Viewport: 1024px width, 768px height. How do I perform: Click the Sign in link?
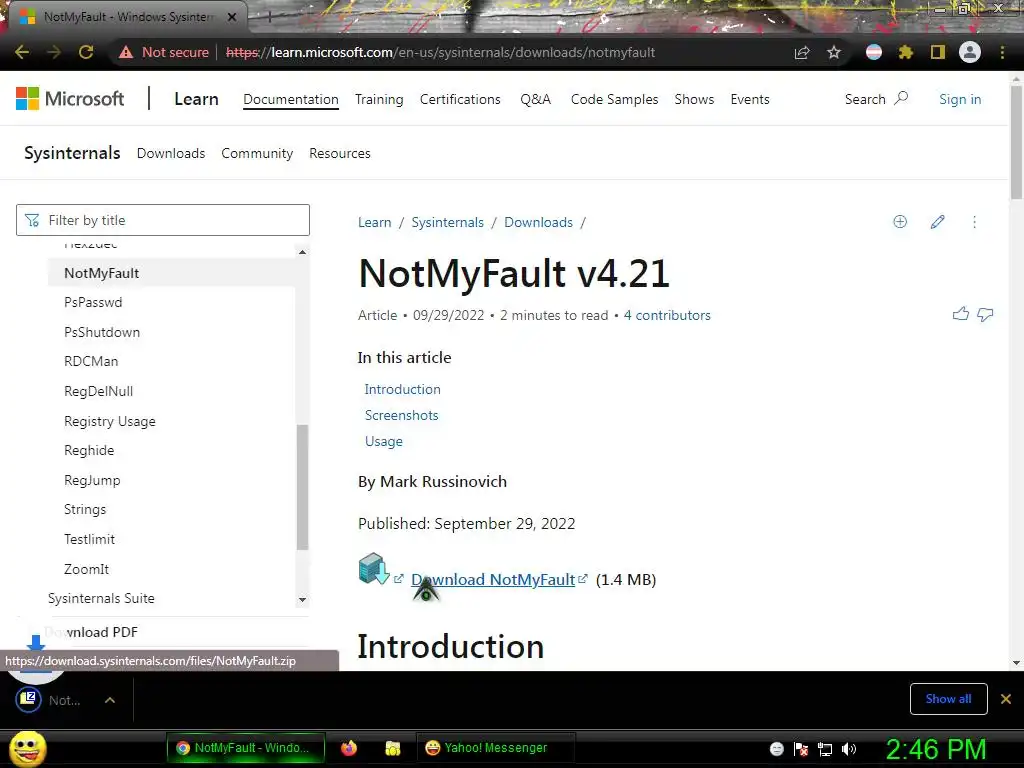(x=960, y=99)
